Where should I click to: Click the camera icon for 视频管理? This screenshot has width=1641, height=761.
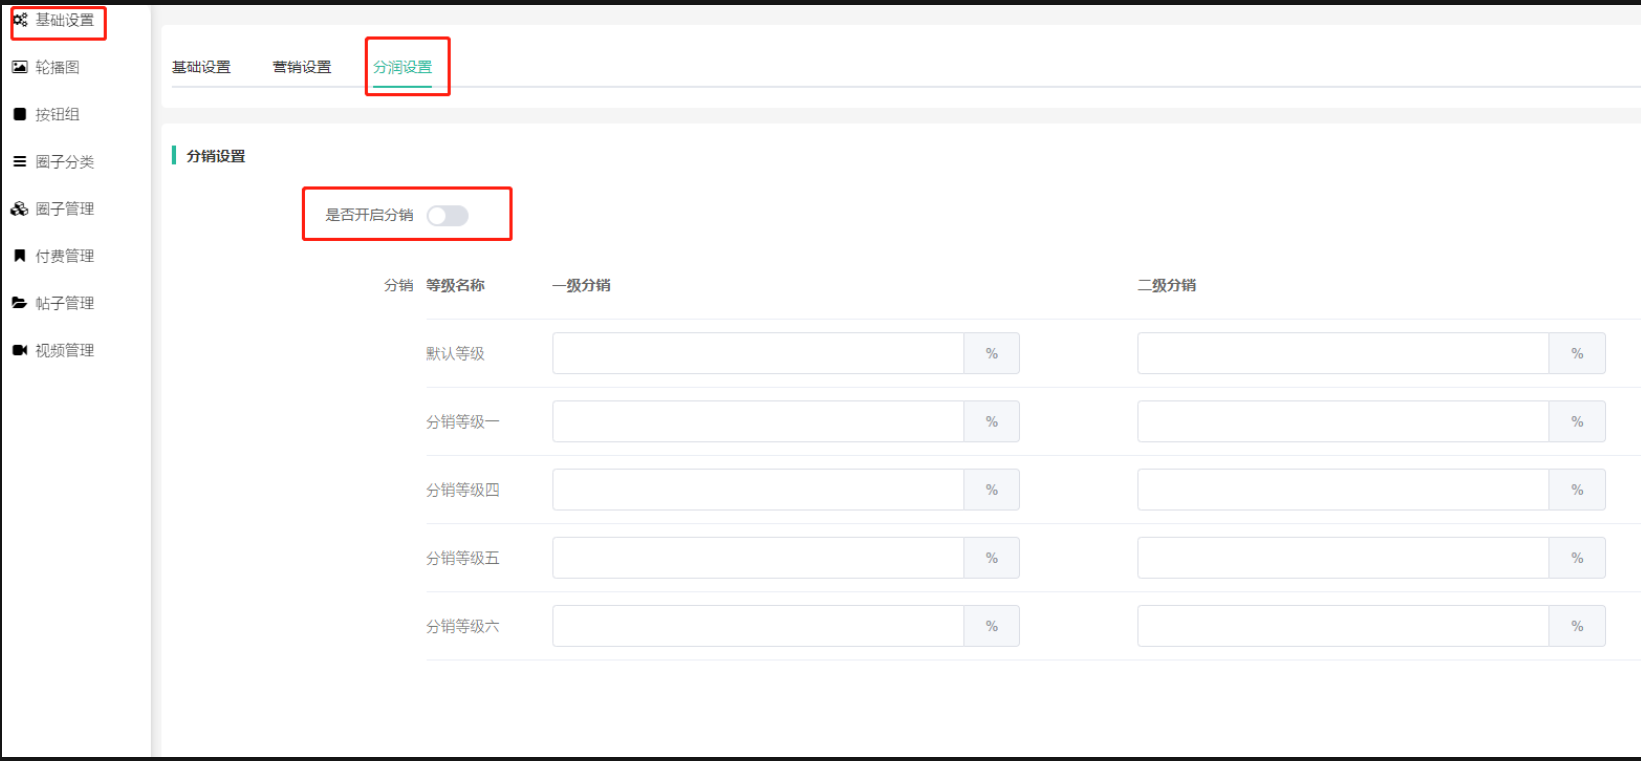20,350
